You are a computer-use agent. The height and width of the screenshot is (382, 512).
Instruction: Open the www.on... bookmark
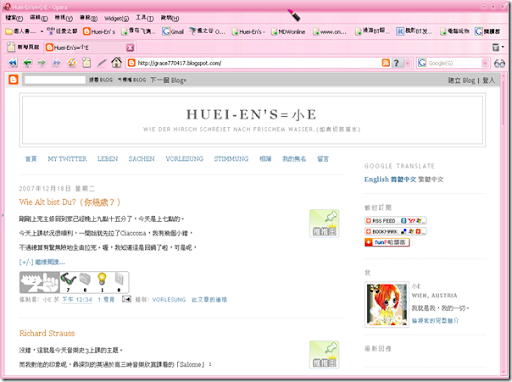tap(330, 32)
